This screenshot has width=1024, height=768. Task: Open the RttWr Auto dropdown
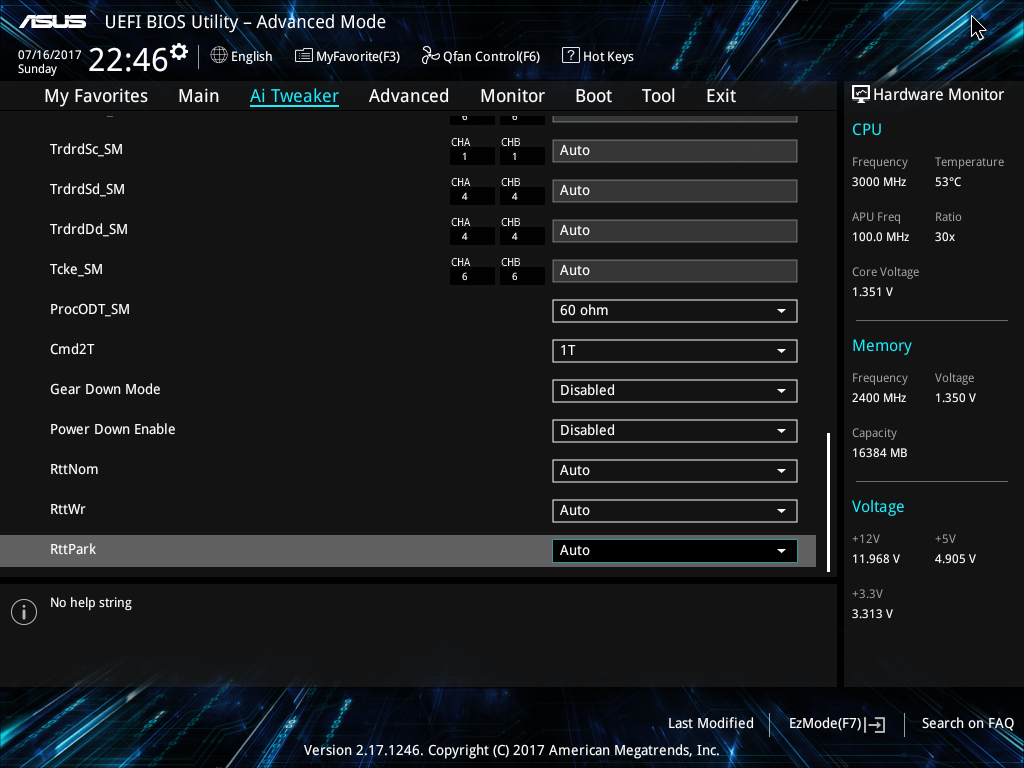675,511
